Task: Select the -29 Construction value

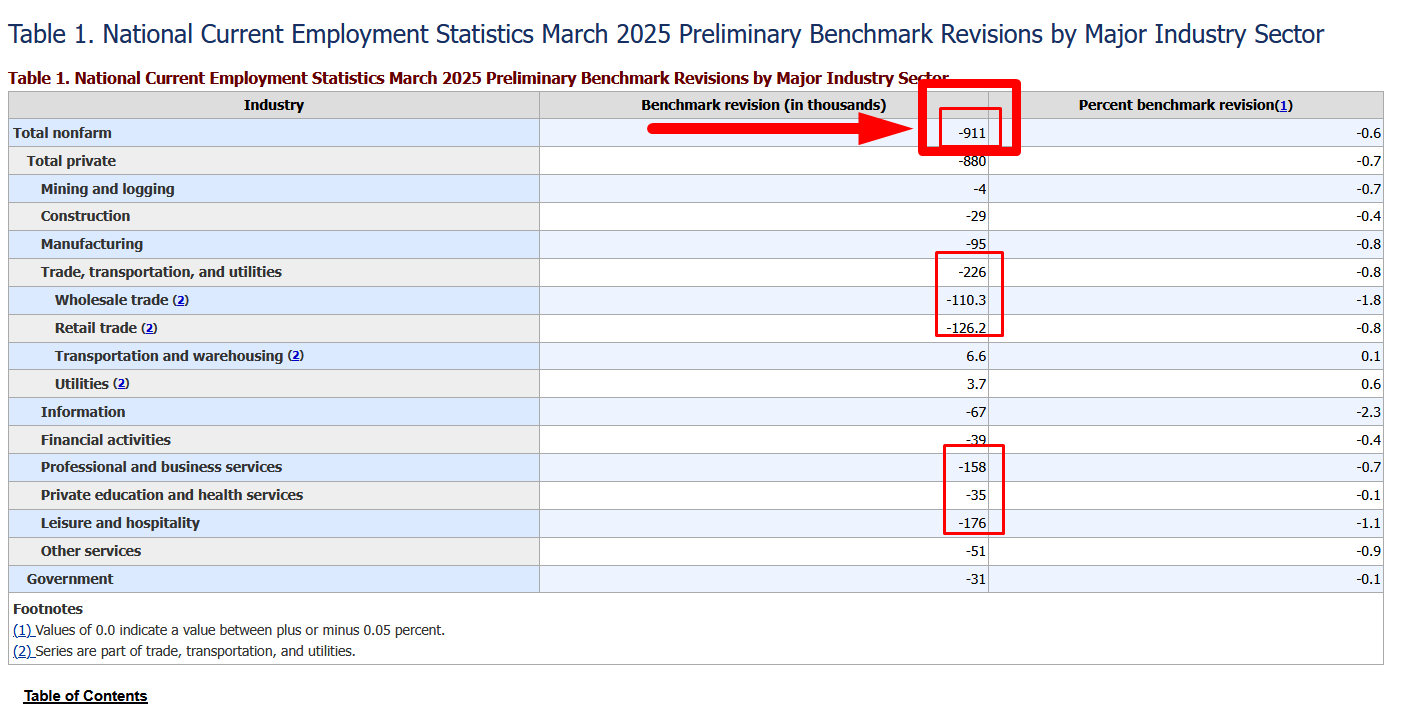Action: pyautogui.click(x=976, y=216)
